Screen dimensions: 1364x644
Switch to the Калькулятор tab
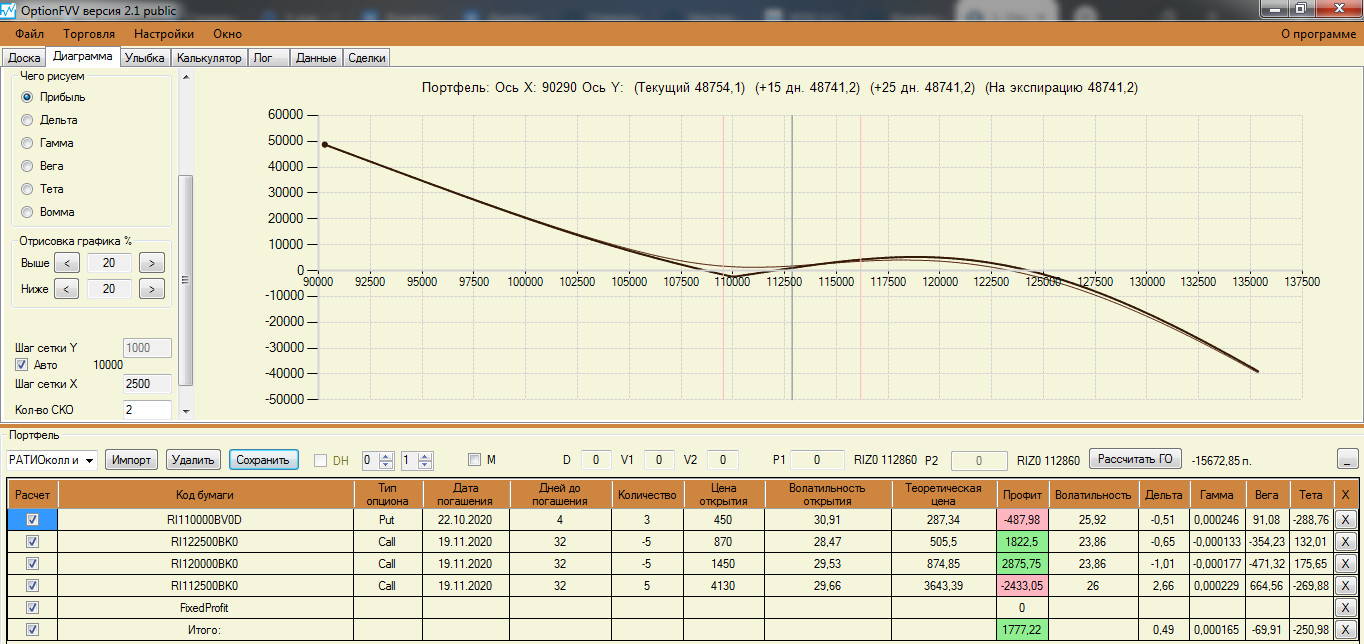click(209, 58)
